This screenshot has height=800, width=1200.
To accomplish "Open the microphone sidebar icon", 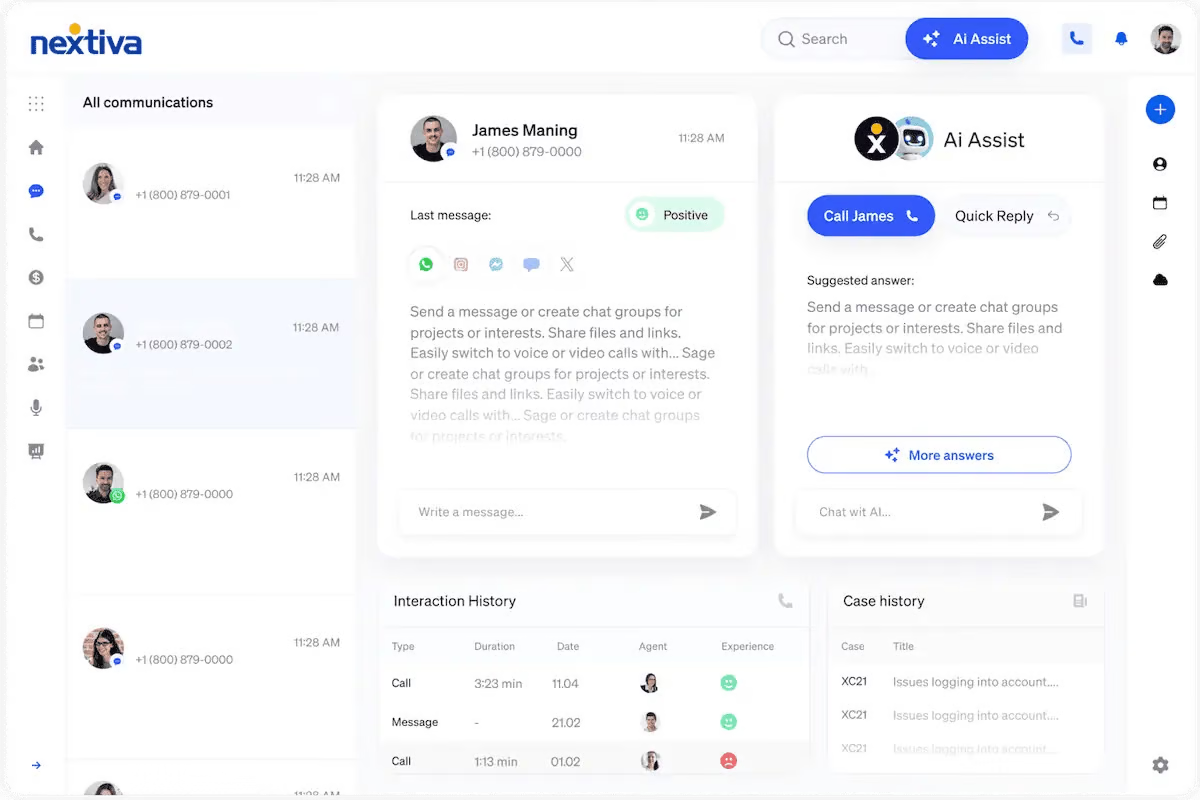I will [36, 408].
